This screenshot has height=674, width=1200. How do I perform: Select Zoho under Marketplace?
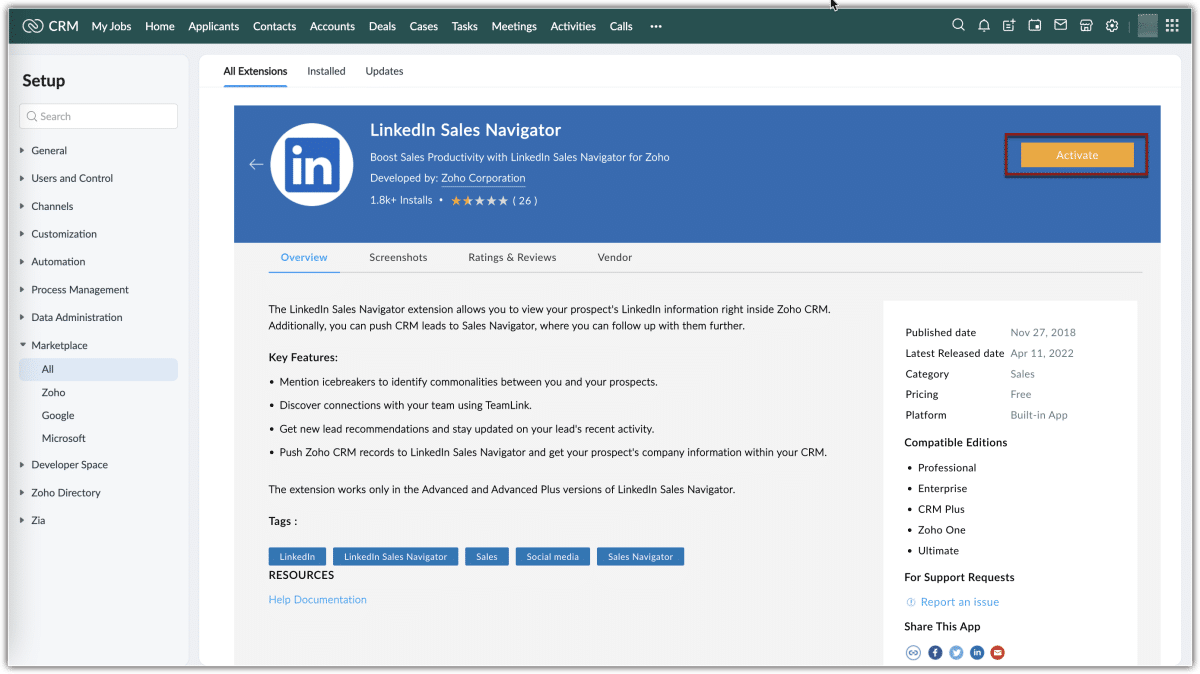click(53, 393)
